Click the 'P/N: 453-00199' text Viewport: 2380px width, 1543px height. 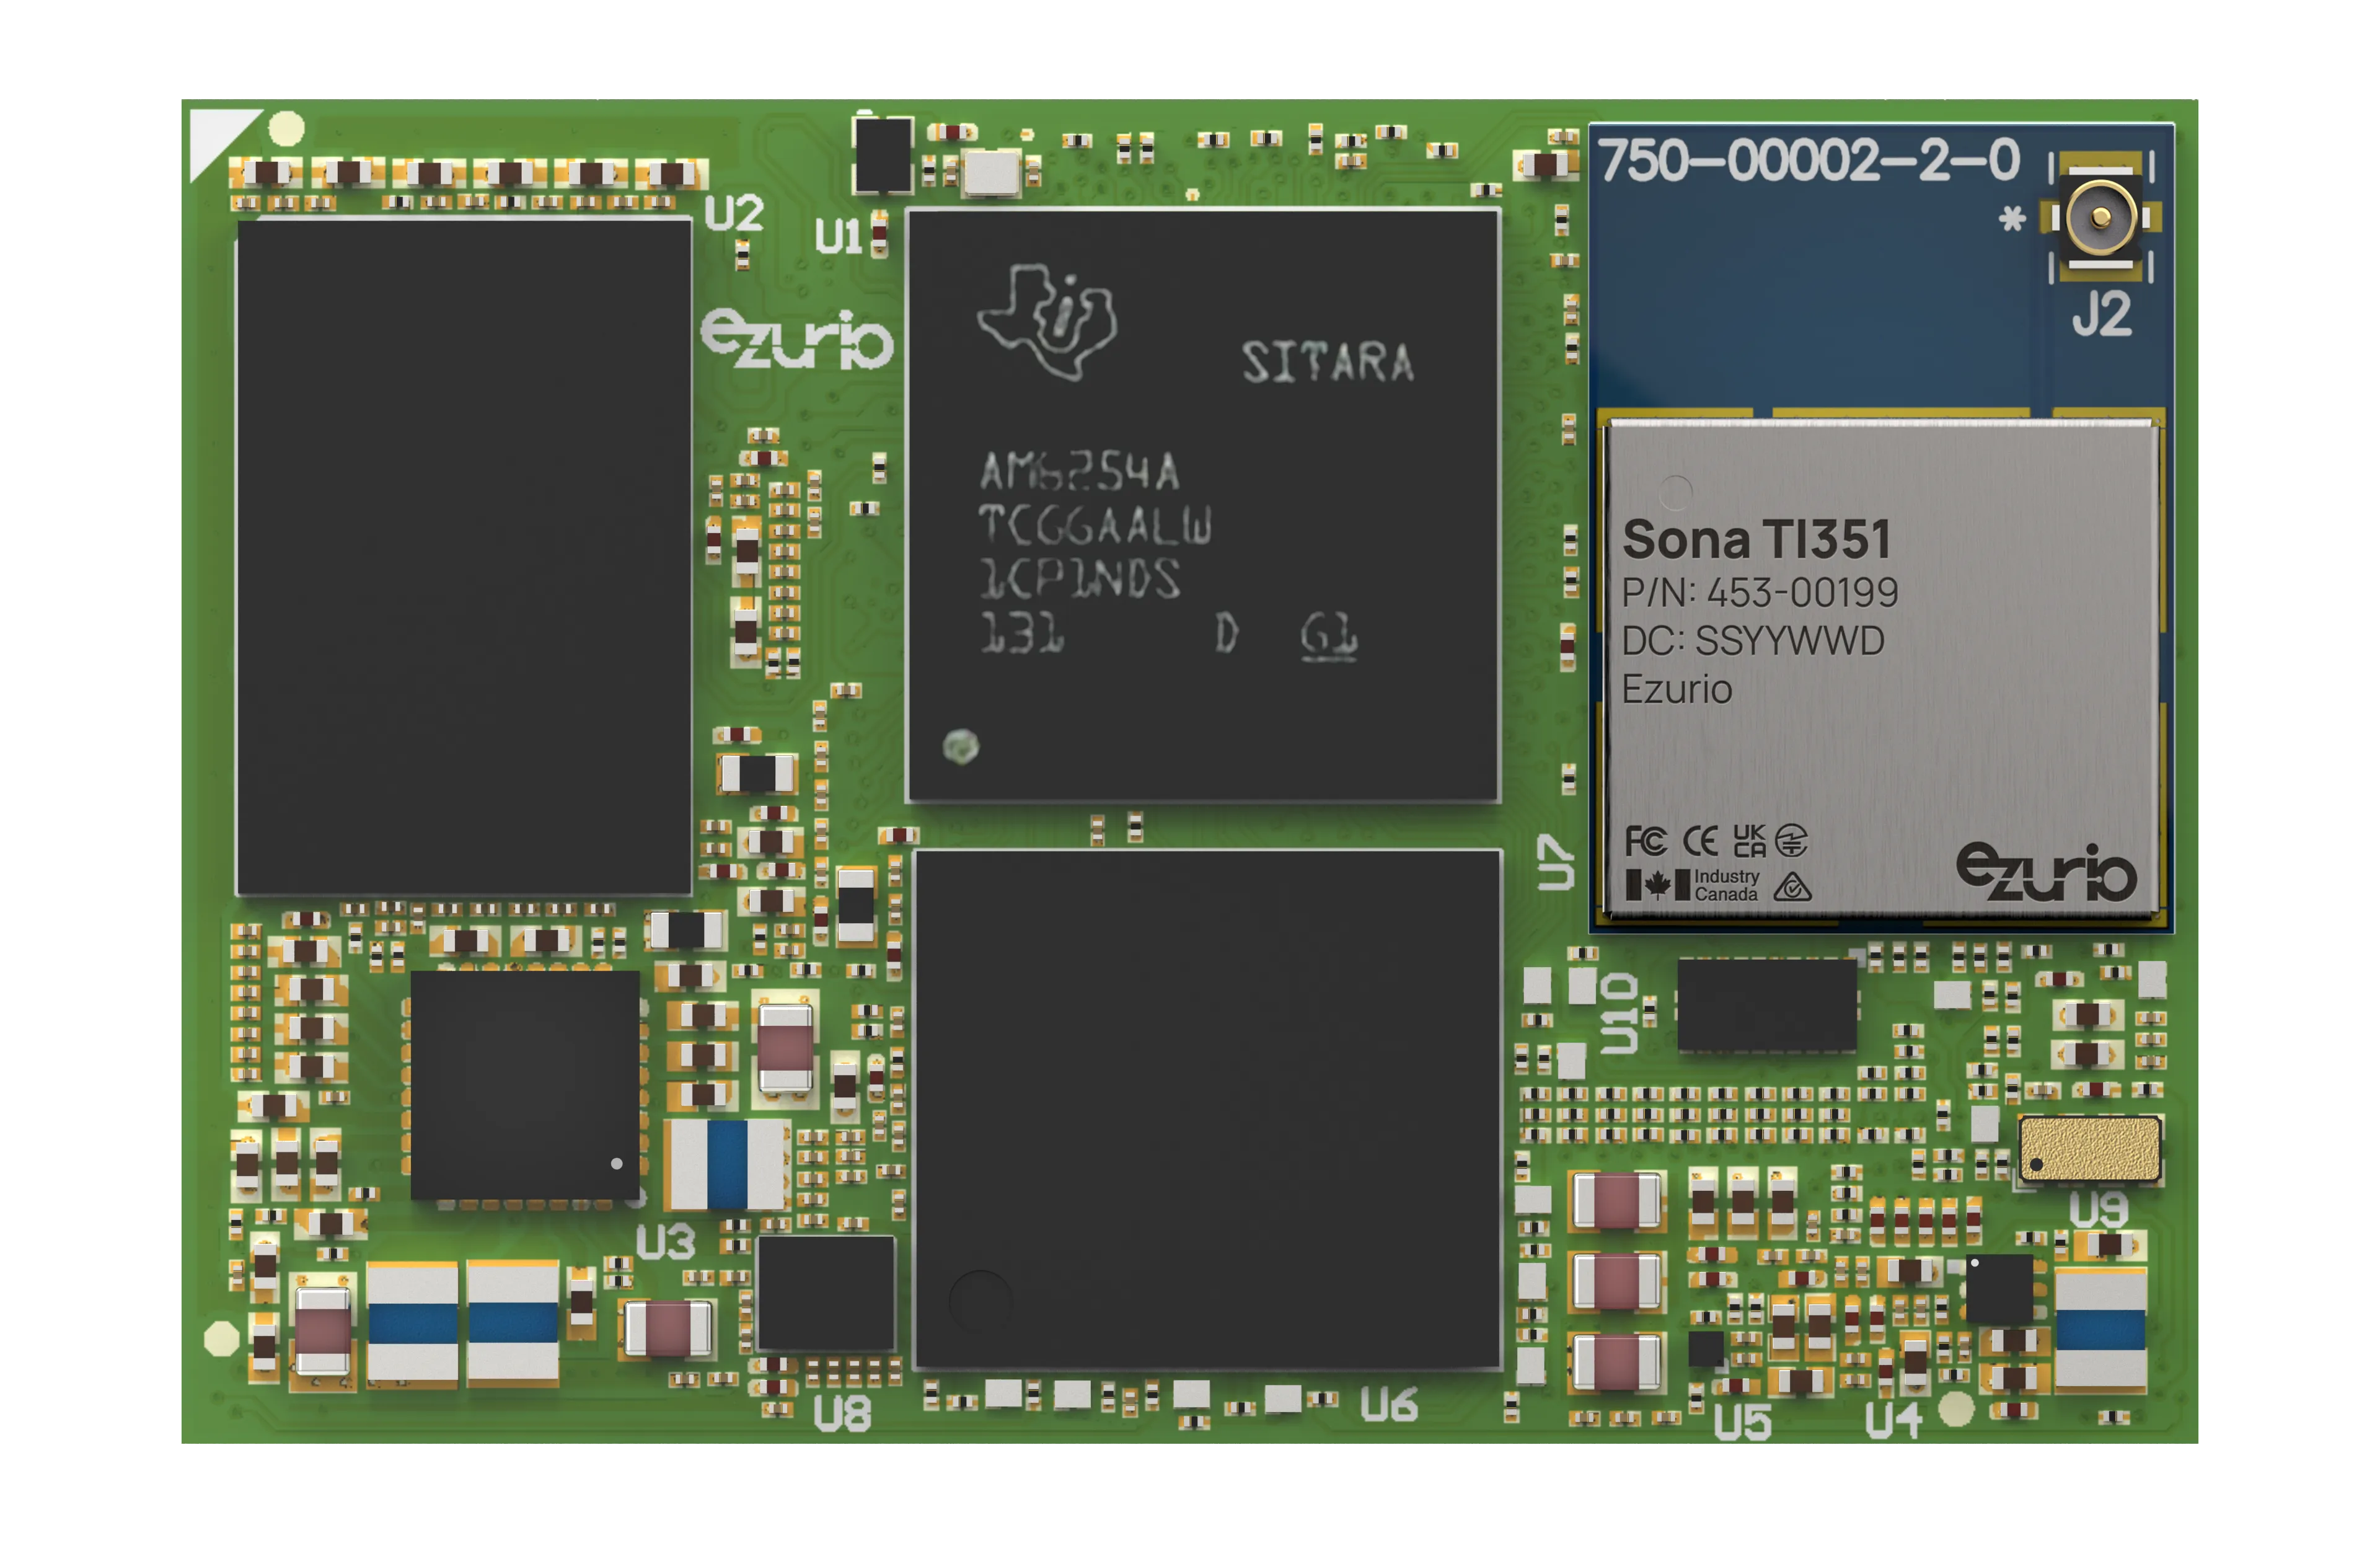click(x=1760, y=592)
